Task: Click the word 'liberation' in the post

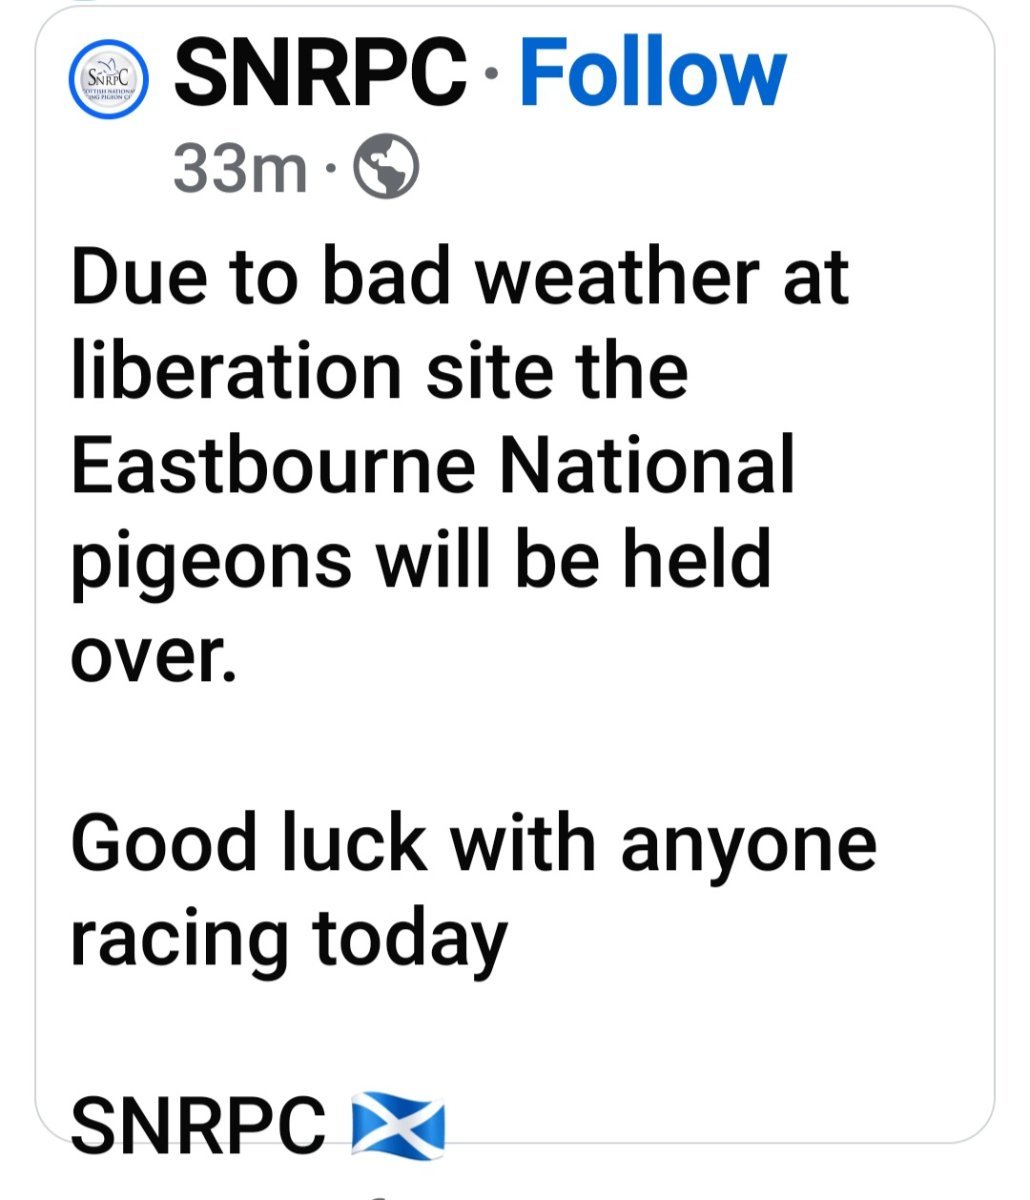Action: click(237, 370)
